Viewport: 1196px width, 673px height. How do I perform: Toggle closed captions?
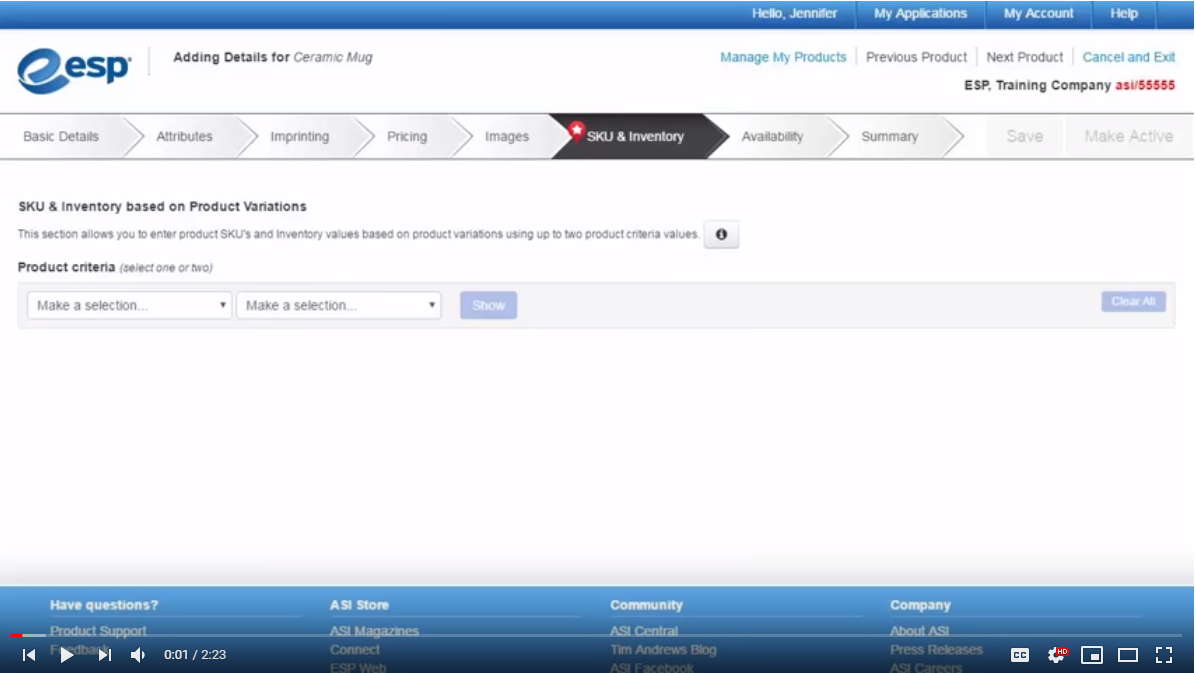click(1020, 655)
